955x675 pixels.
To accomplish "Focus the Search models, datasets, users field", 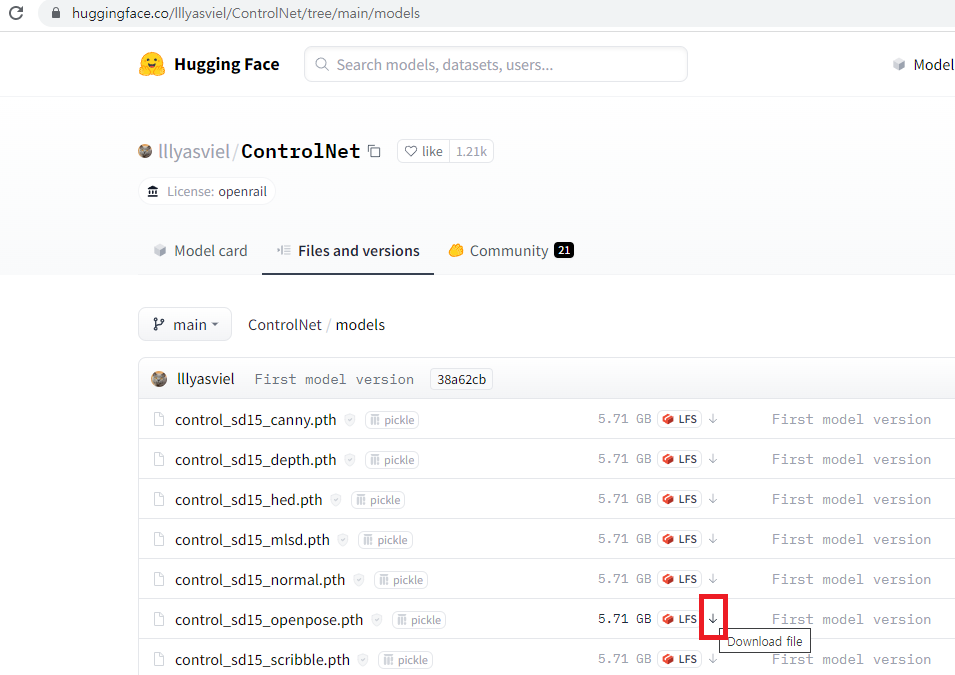I will click(x=496, y=64).
